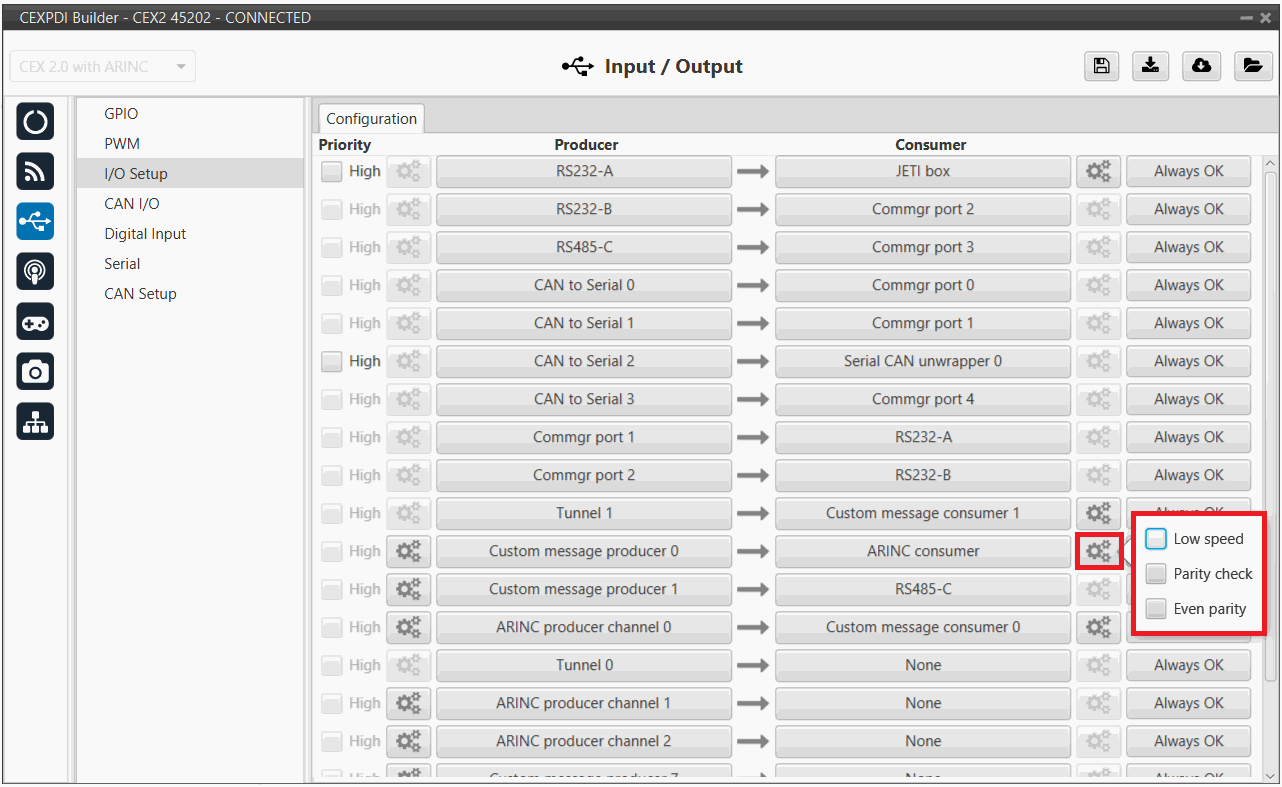The width and height of the screenshot is (1282, 787).
Task: Click the save icon in top toolbar
Action: [1101, 66]
